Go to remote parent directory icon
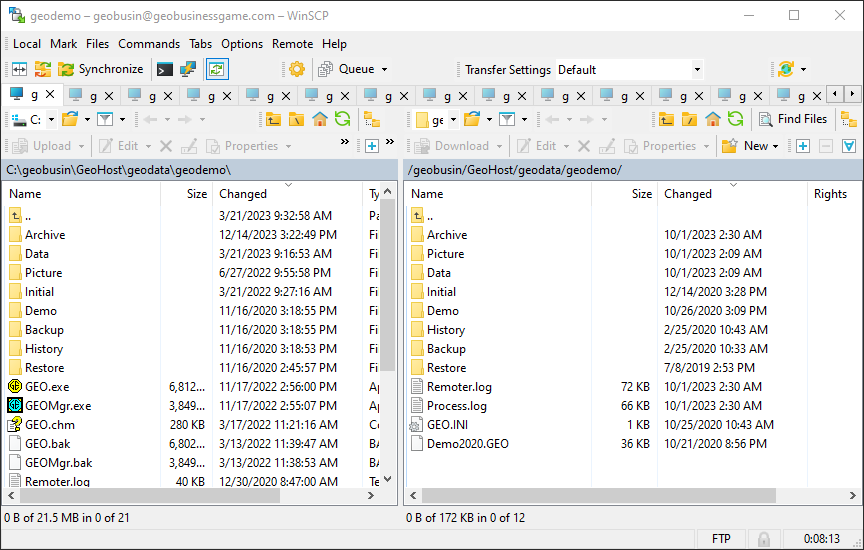This screenshot has width=864, height=550. point(667,119)
